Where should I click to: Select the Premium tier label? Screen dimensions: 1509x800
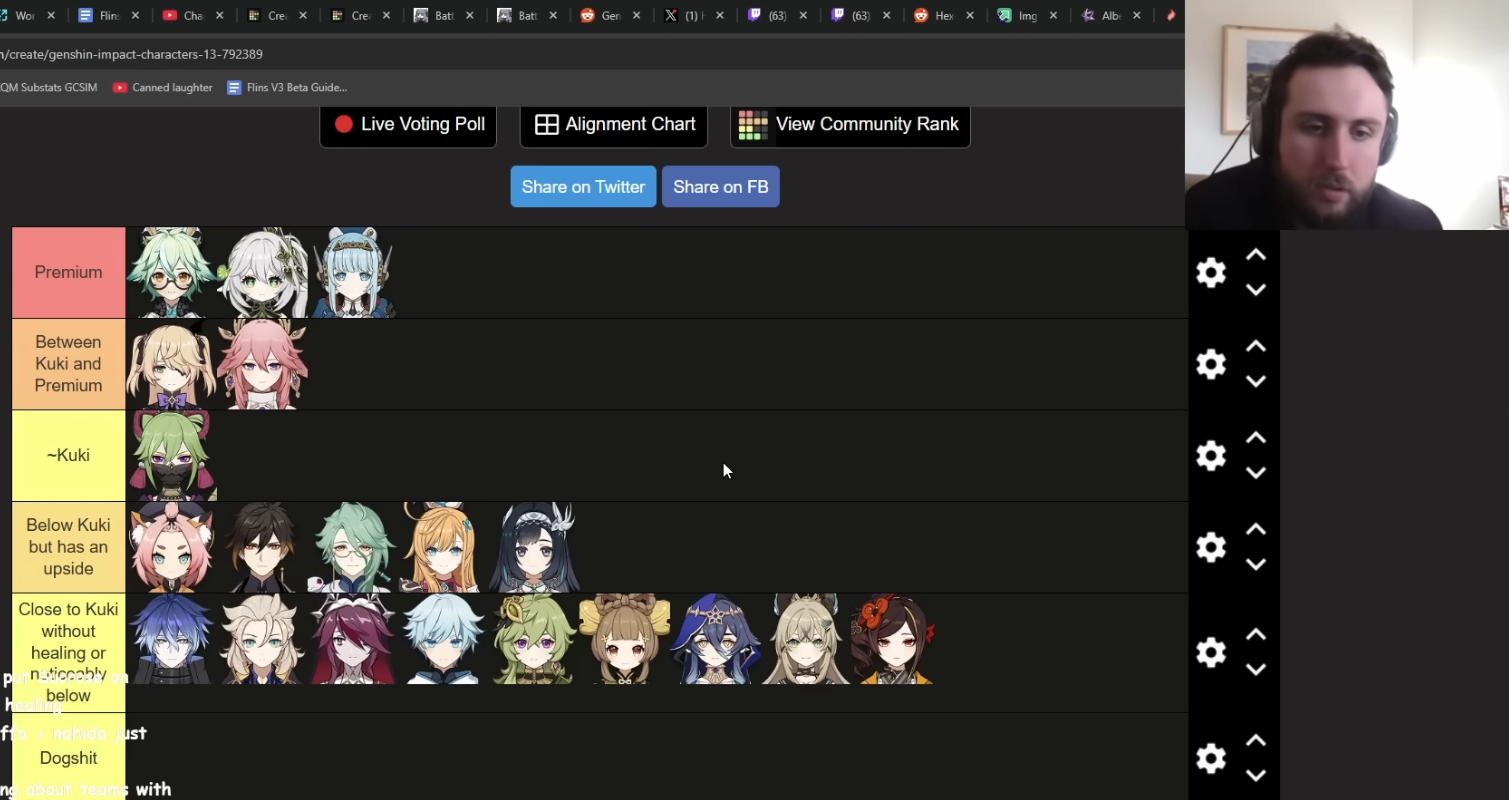coord(68,272)
